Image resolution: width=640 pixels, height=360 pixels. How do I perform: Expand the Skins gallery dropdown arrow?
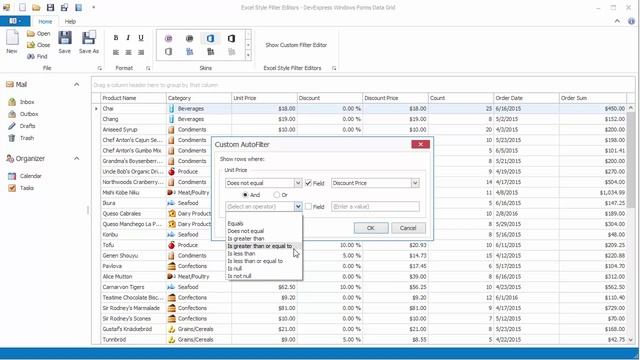pyautogui.click(x=248, y=55)
